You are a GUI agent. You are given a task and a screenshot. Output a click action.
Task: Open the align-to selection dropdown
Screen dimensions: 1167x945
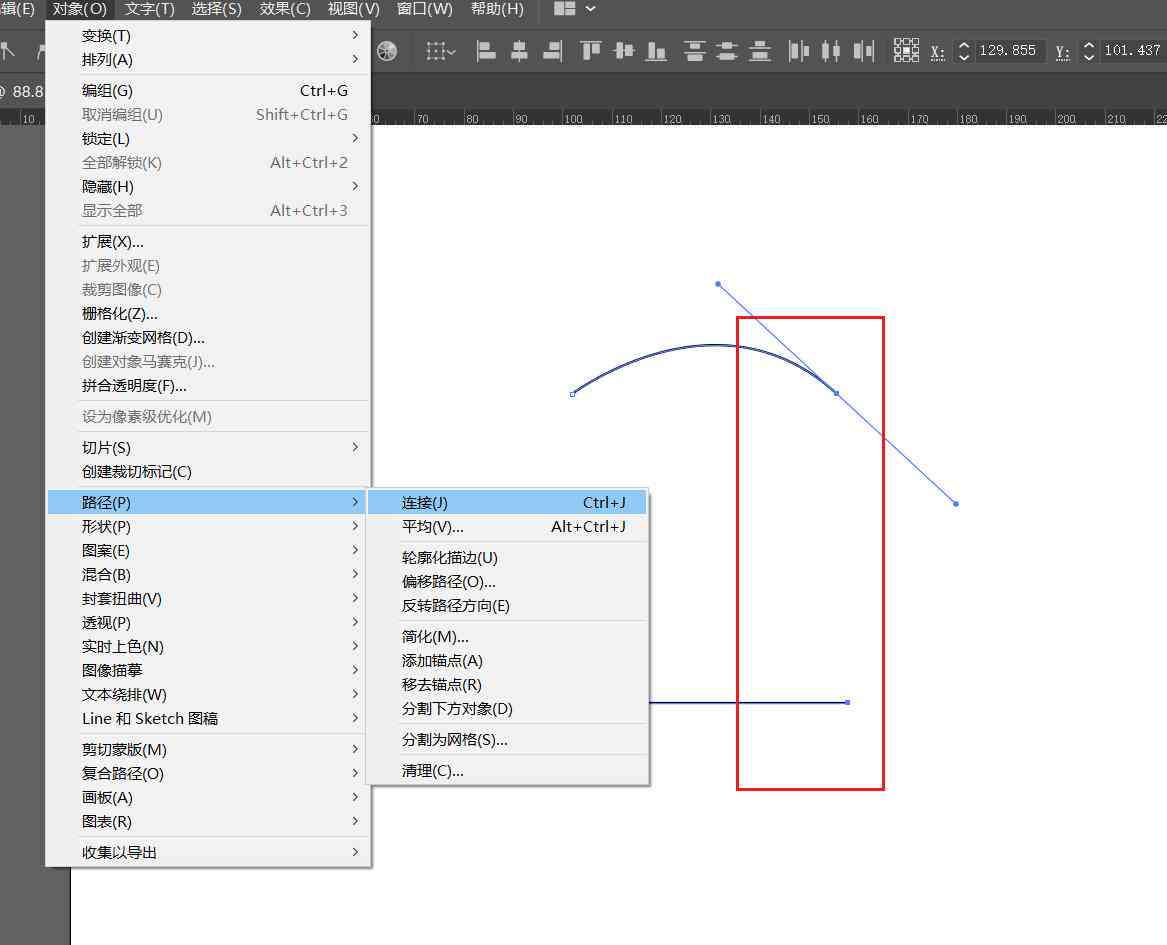[440, 51]
